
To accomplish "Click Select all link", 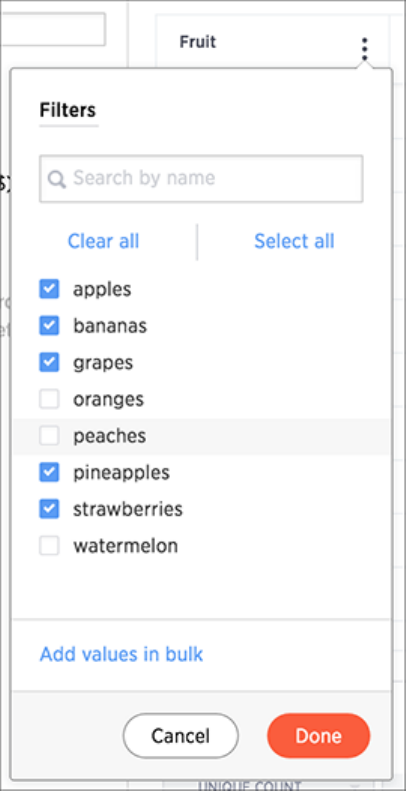I will pyautogui.click(x=294, y=241).
